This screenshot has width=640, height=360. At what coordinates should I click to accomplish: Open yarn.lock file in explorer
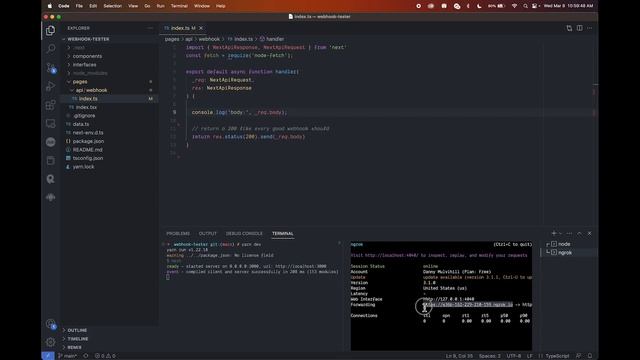(x=83, y=167)
